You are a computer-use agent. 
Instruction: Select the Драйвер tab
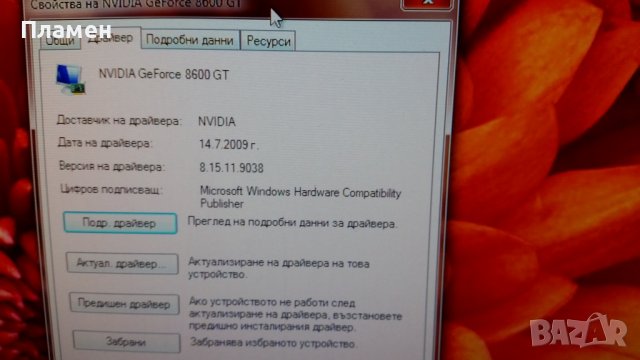click(x=111, y=38)
